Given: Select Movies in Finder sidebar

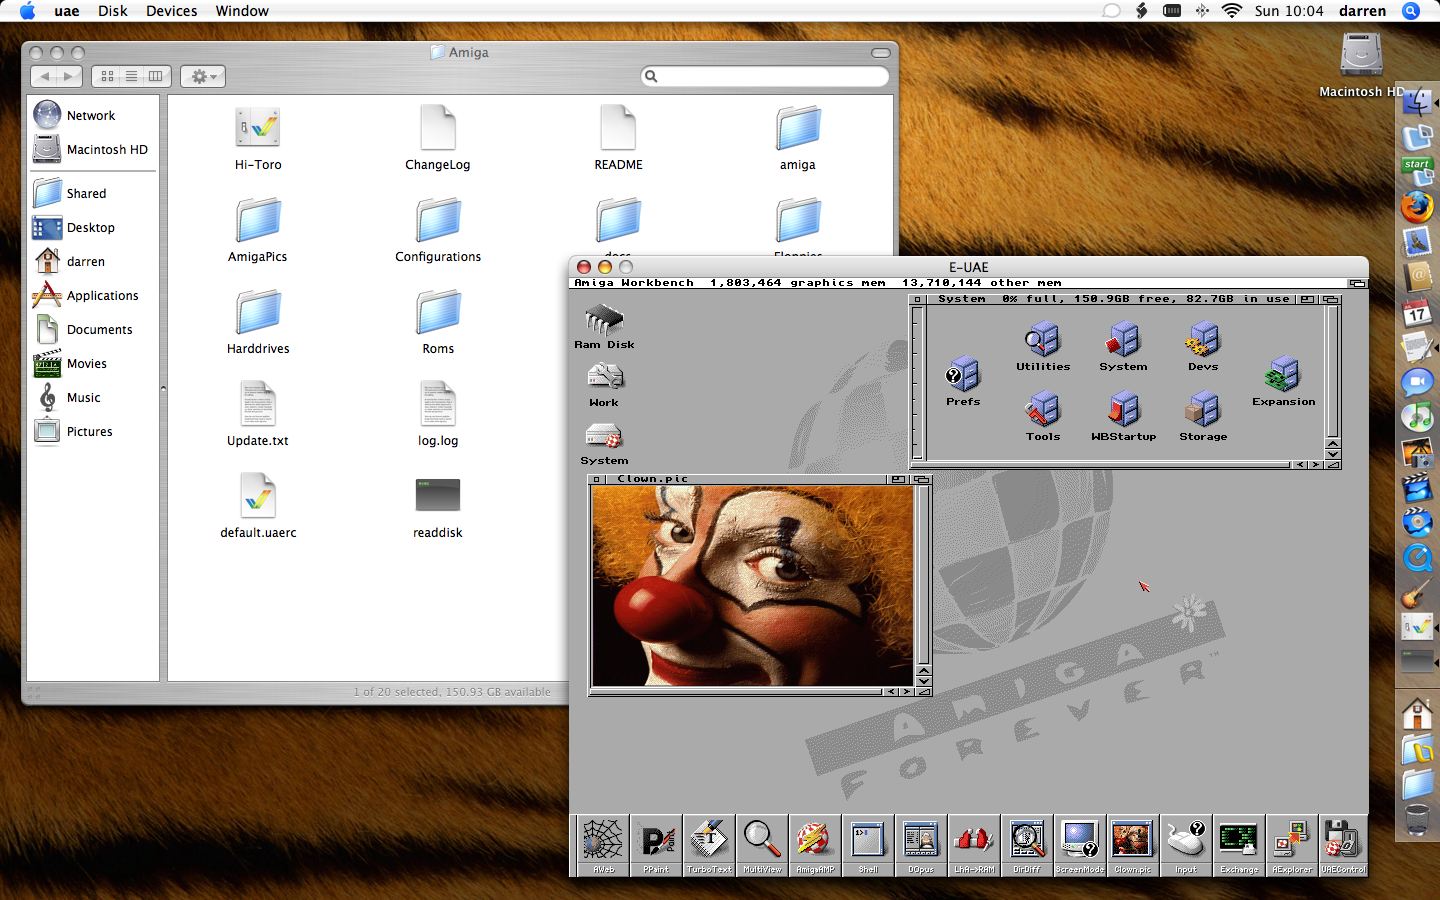Looking at the screenshot, I should [x=93, y=363].
